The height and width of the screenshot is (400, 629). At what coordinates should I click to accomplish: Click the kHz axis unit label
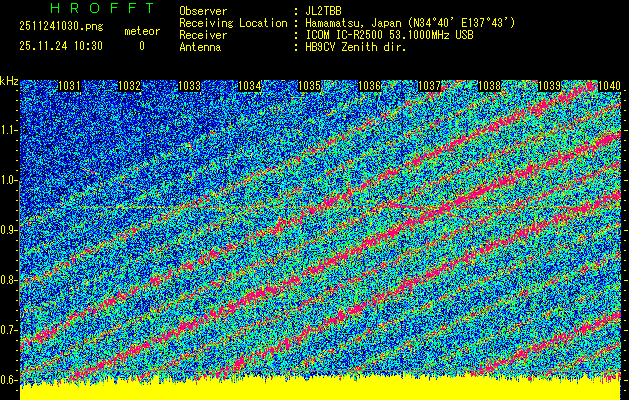tap(9, 80)
